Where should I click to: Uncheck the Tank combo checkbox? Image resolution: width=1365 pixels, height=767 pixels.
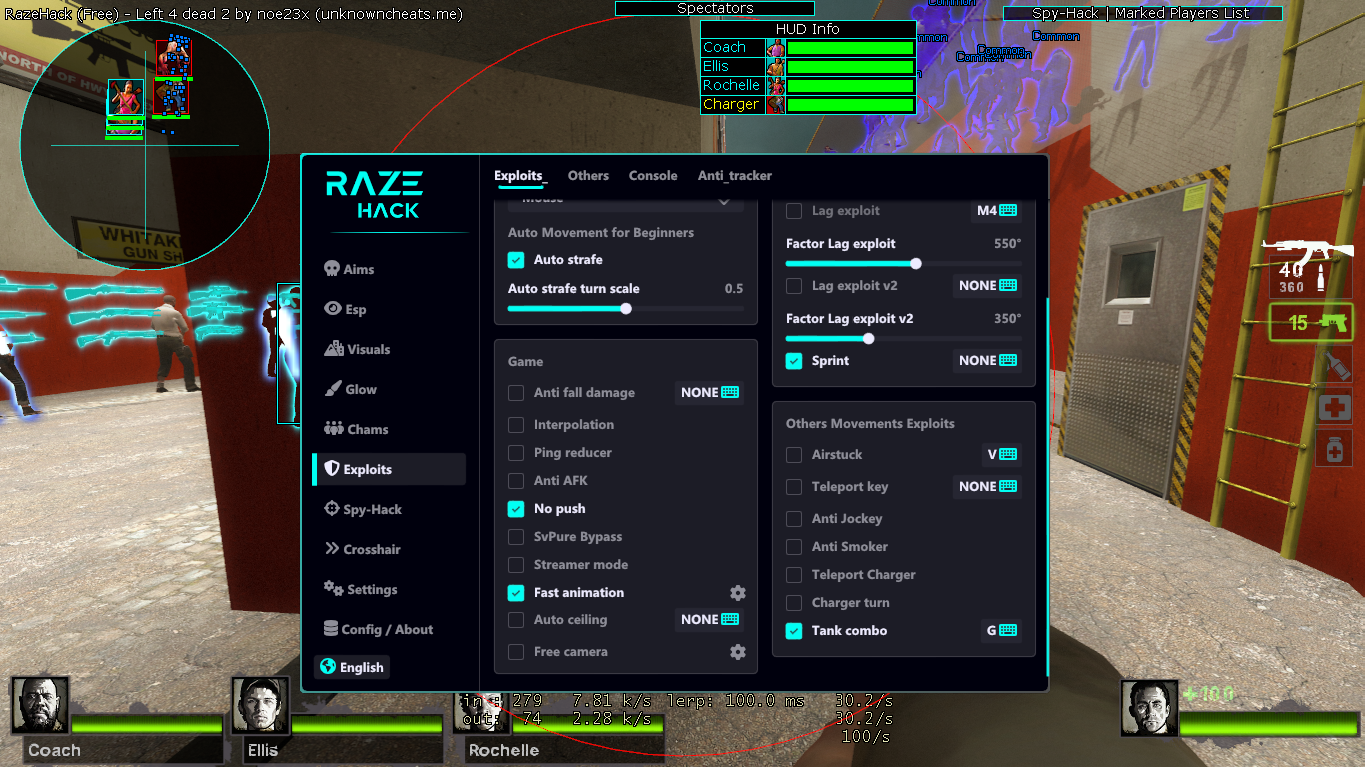tap(794, 631)
